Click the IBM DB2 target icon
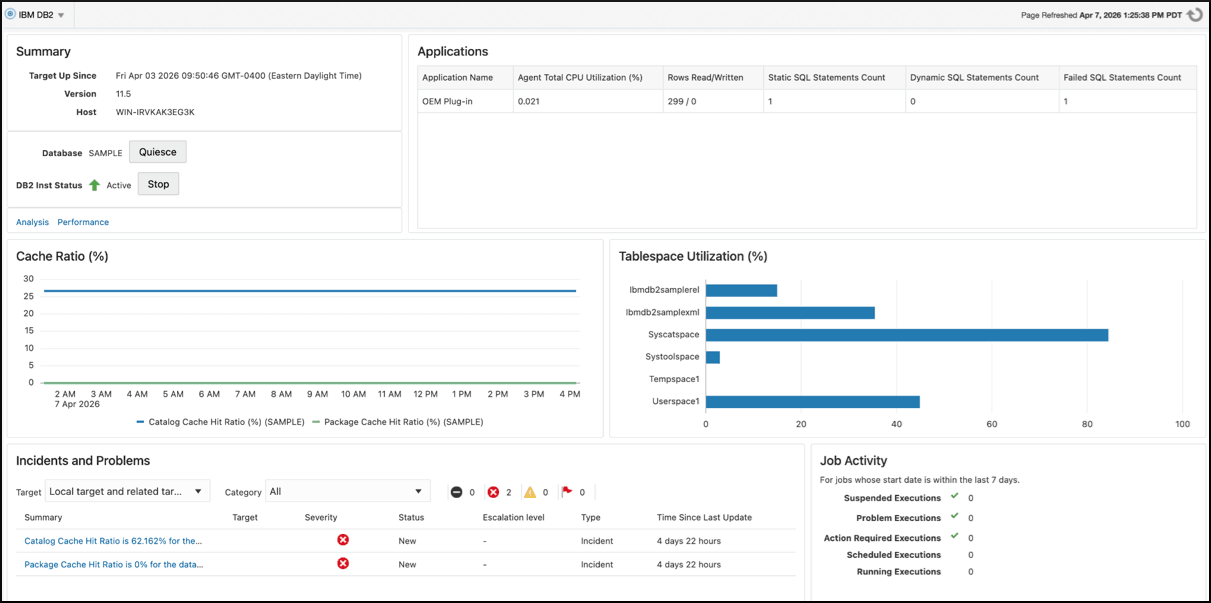The width and height of the screenshot is (1211, 603). (10, 15)
